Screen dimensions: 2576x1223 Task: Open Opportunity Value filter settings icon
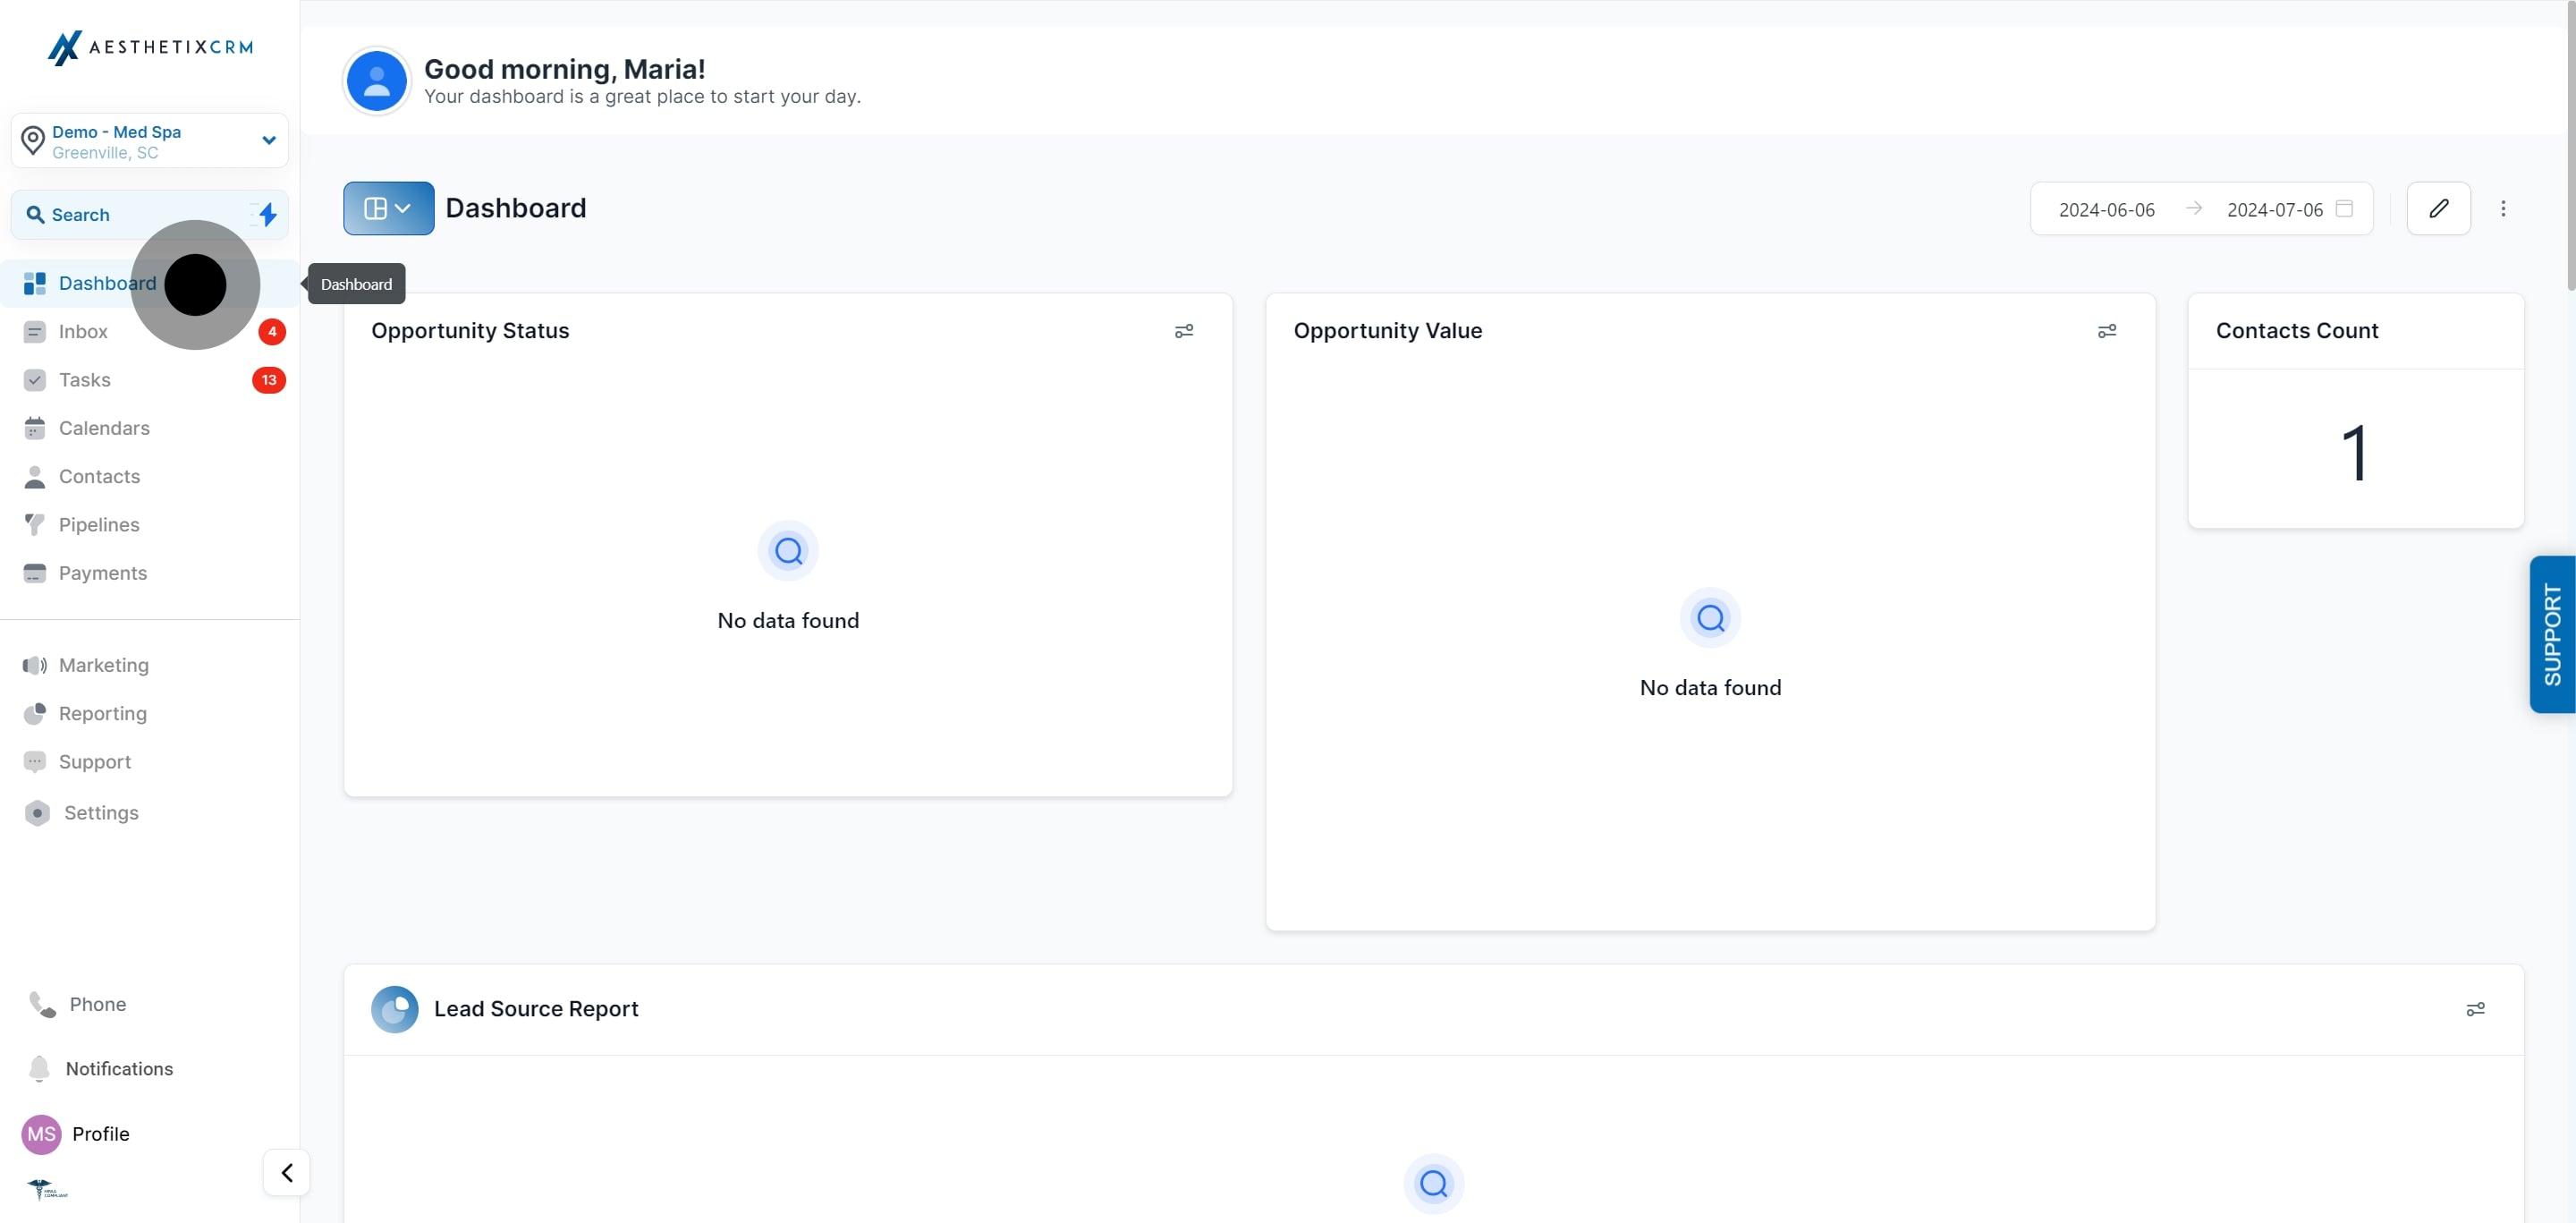click(x=2106, y=331)
